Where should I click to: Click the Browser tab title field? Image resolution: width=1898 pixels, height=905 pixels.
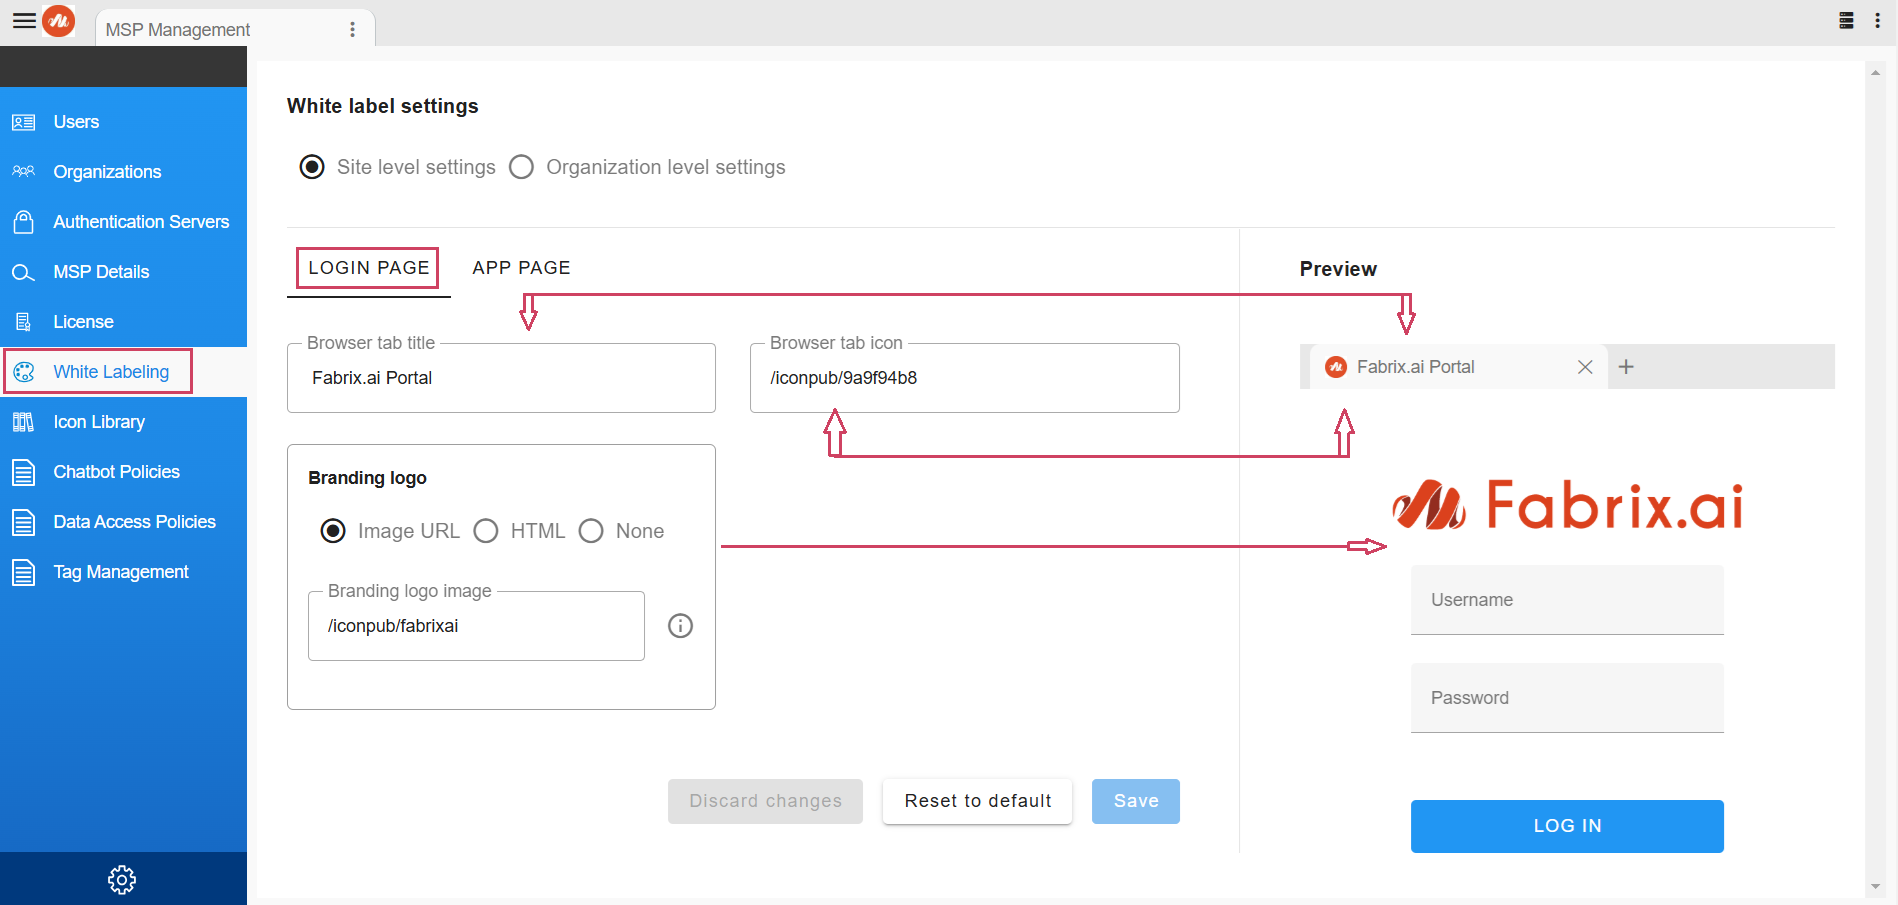501,378
